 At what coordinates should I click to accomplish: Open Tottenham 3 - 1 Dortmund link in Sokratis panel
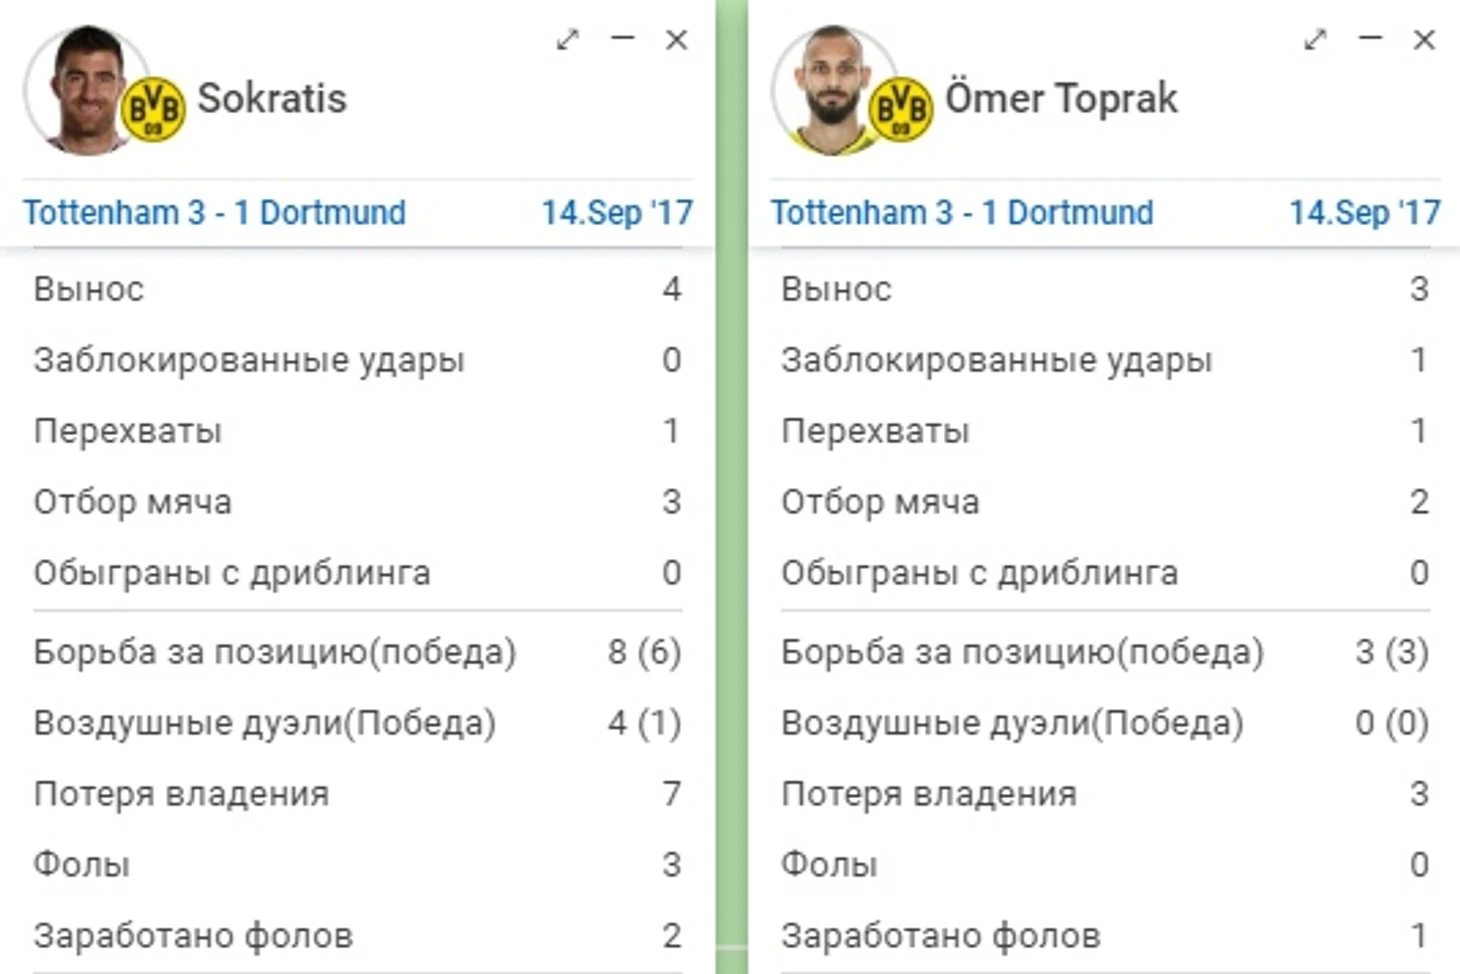[x=214, y=213]
